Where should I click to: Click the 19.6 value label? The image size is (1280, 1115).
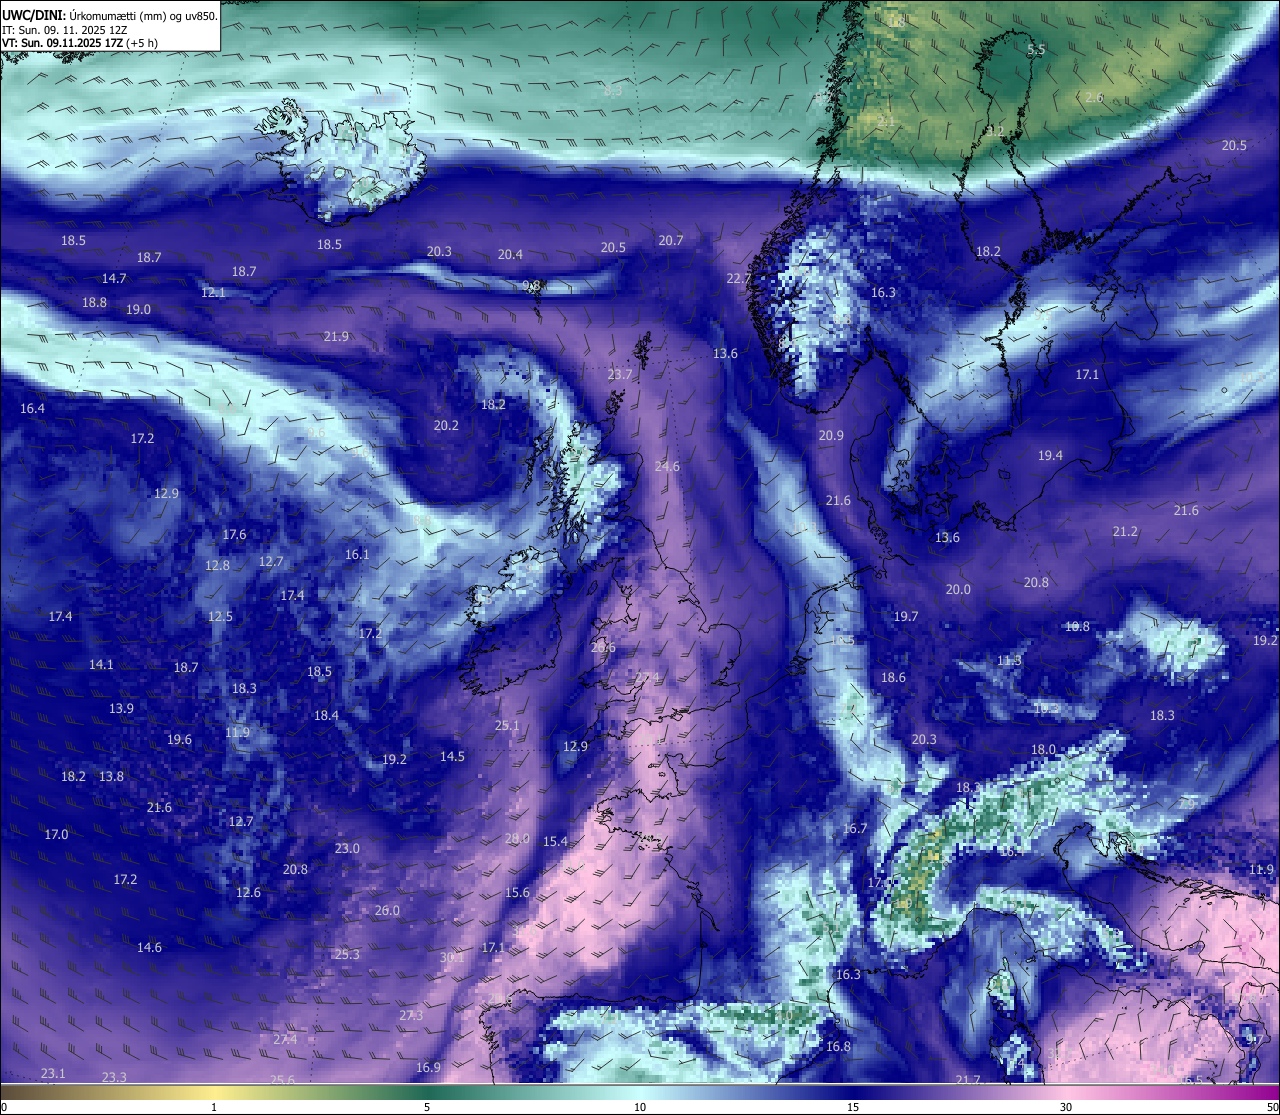coord(179,739)
